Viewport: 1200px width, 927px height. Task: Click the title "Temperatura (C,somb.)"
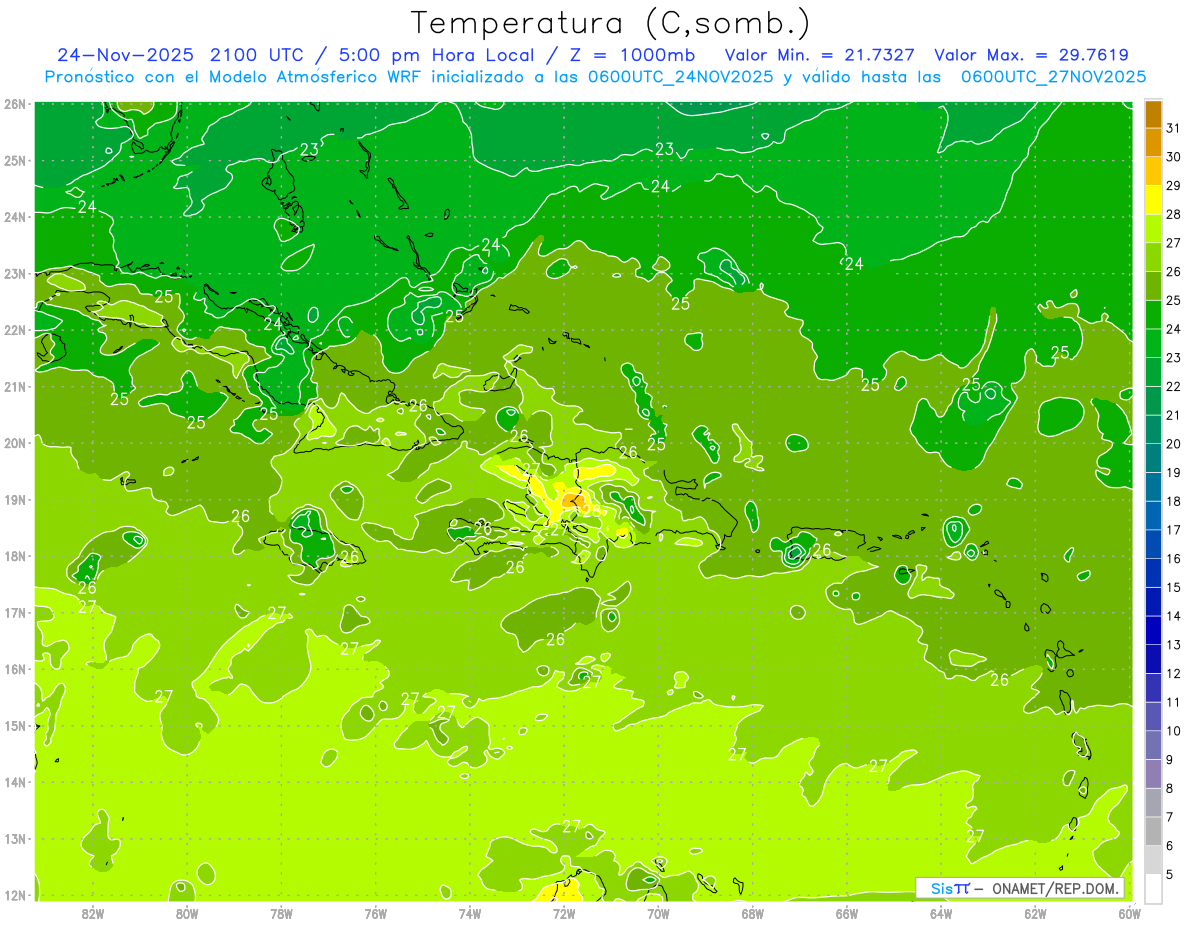click(611, 24)
